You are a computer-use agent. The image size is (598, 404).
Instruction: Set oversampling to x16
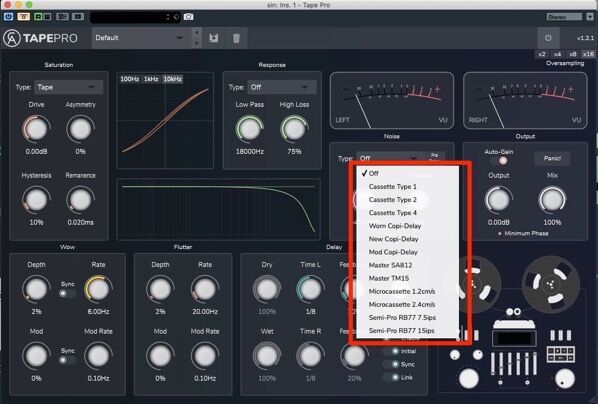588,54
